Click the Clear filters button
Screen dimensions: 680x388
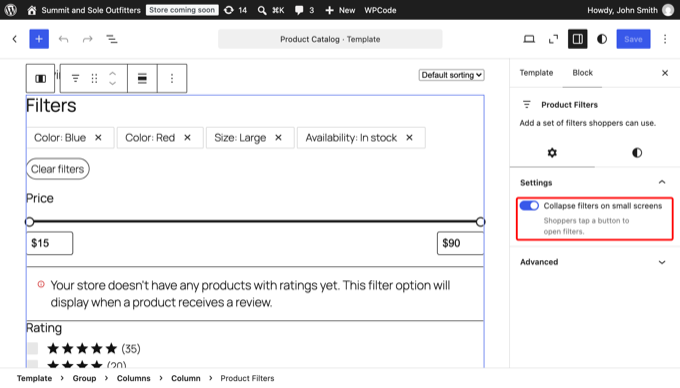[58, 169]
